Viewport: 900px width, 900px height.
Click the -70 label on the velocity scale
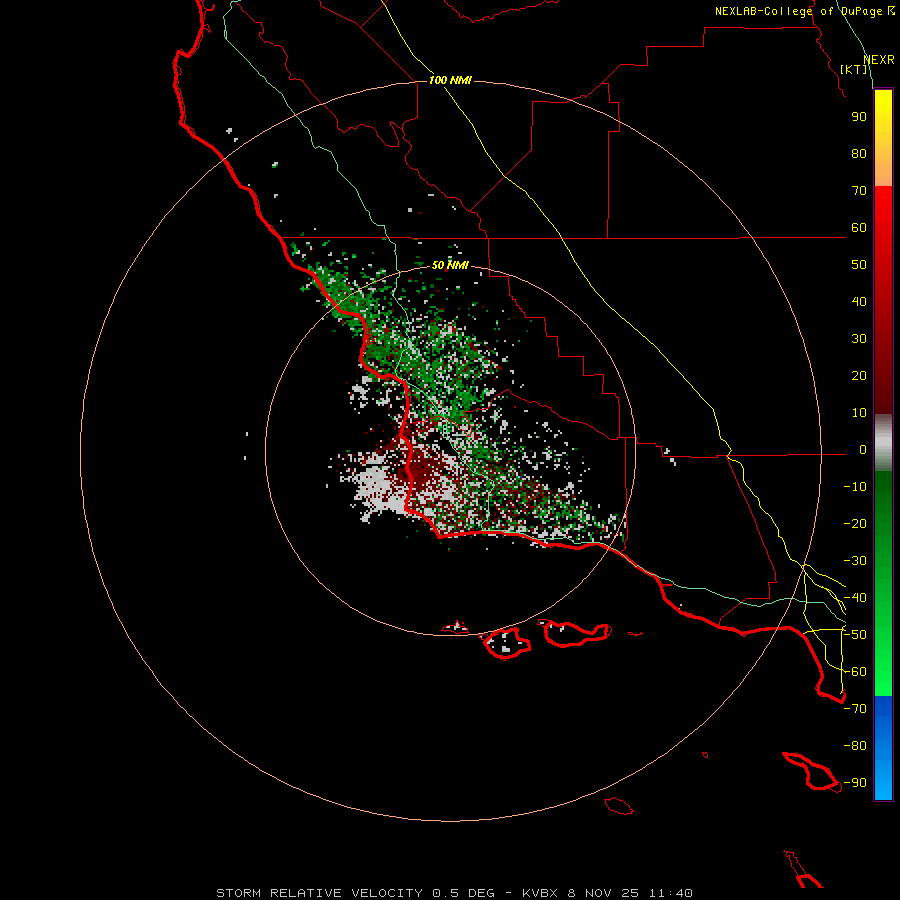[855, 709]
